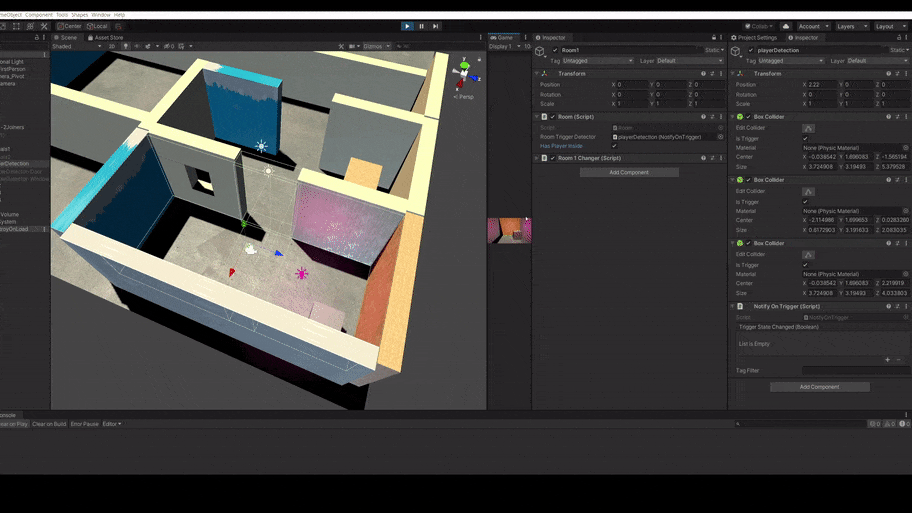The height and width of the screenshot is (513, 912).
Task: Toggle pivot mode using the Center button
Action: 70,26
